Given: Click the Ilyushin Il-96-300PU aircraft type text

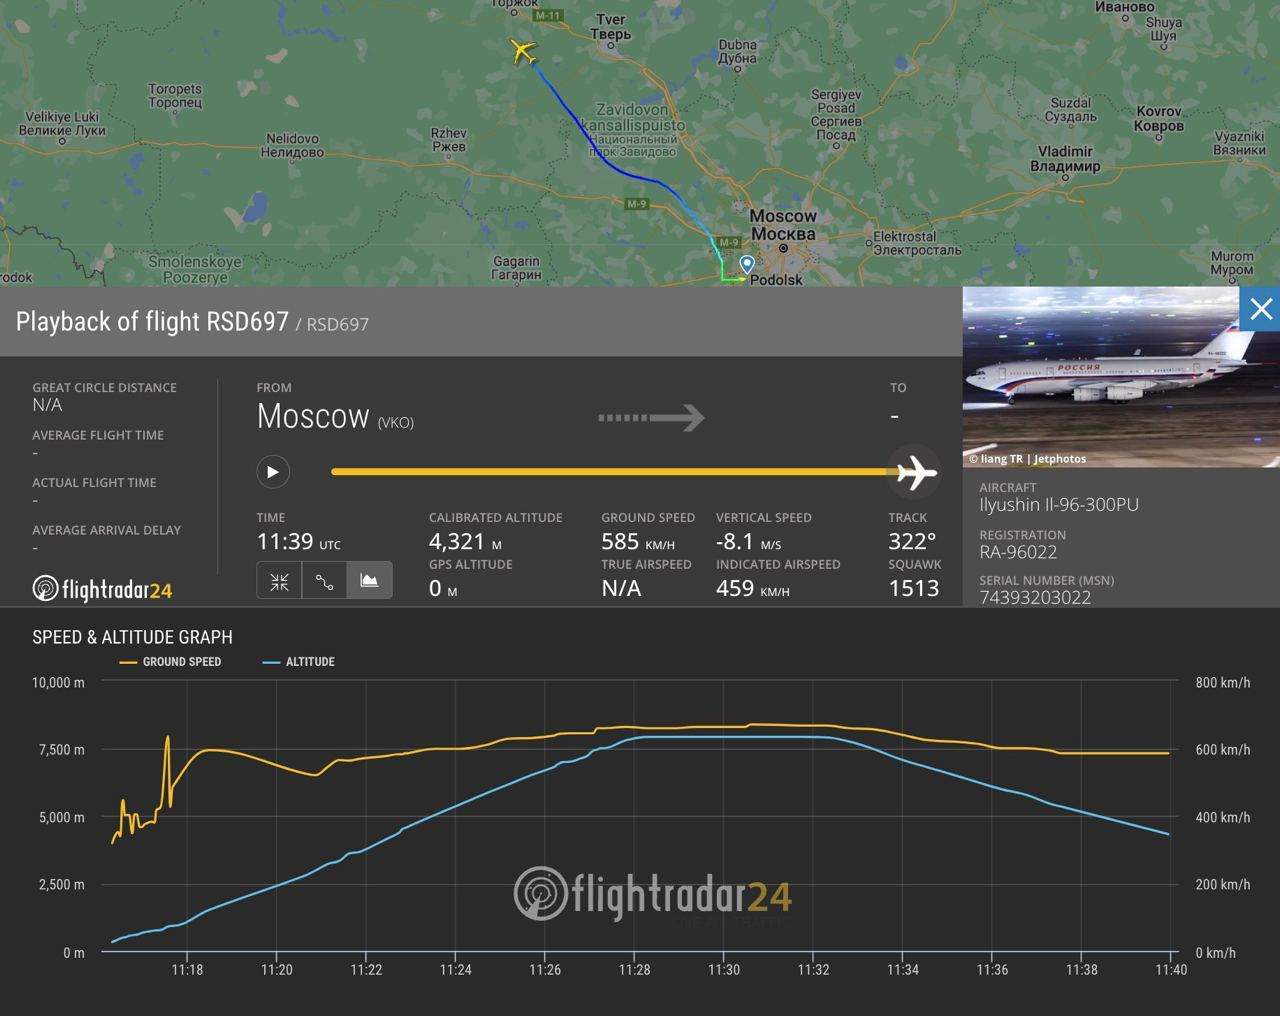Looking at the screenshot, I should click(1059, 505).
